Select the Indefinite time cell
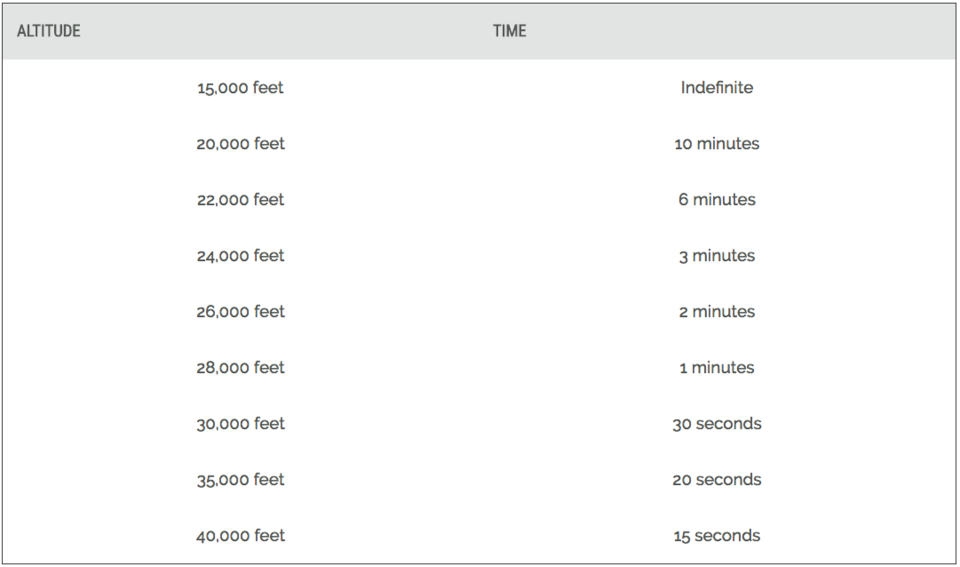 pos(717,88)
